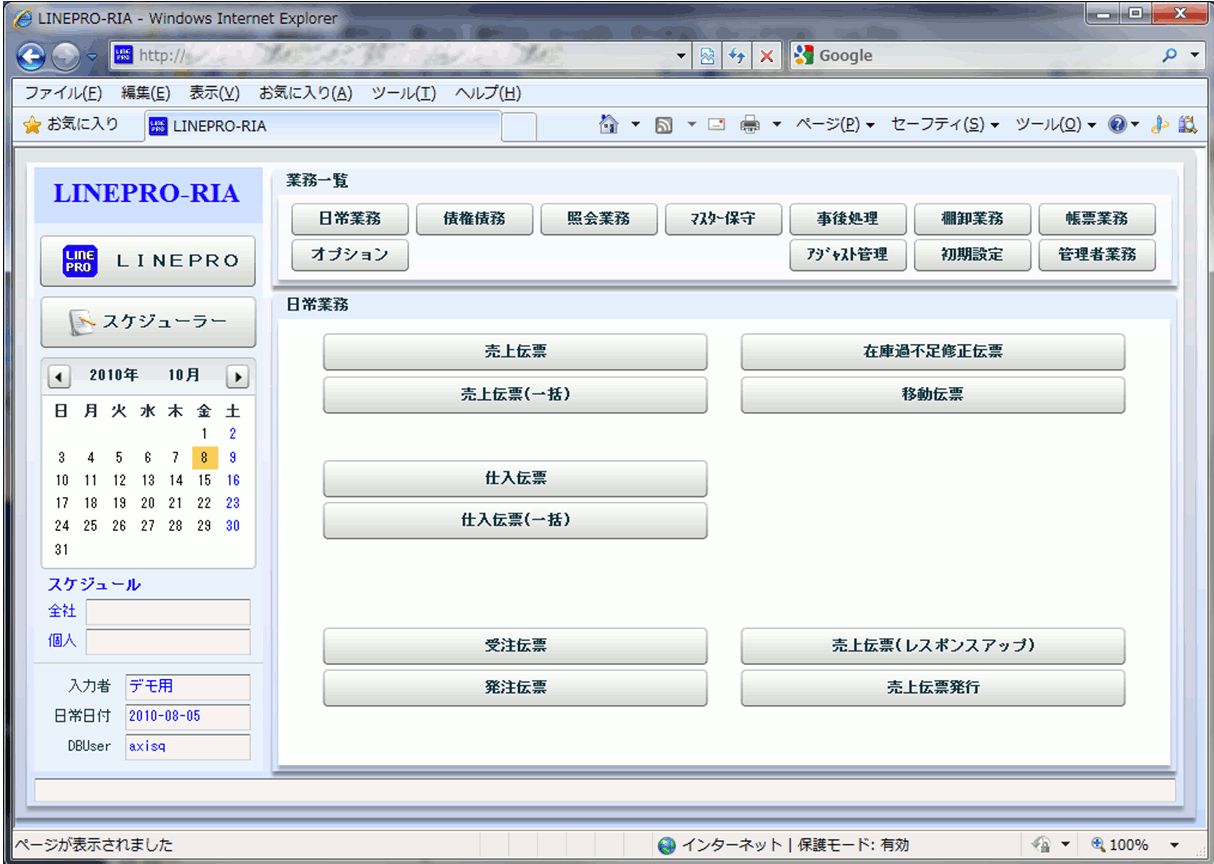Screen dimensions: 1214x864
Task: Click the Home icon in command bar
Action: point(608,125)
